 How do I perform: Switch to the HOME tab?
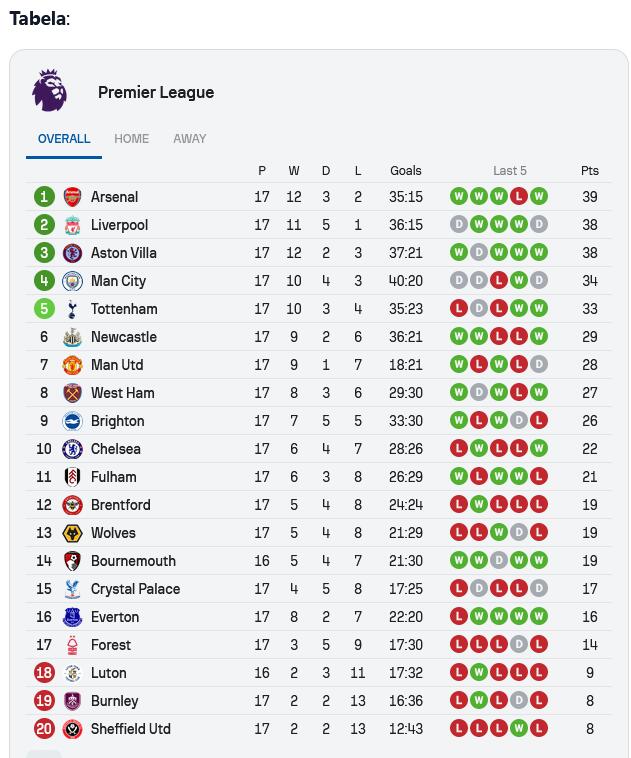click(132, 139)
